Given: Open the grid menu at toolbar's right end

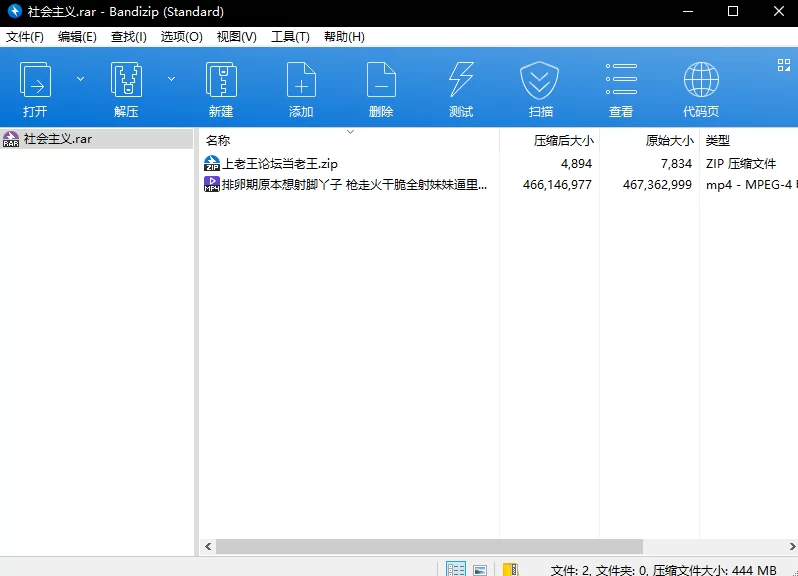Looking at the screenshot, I should [x=784, y=65].
